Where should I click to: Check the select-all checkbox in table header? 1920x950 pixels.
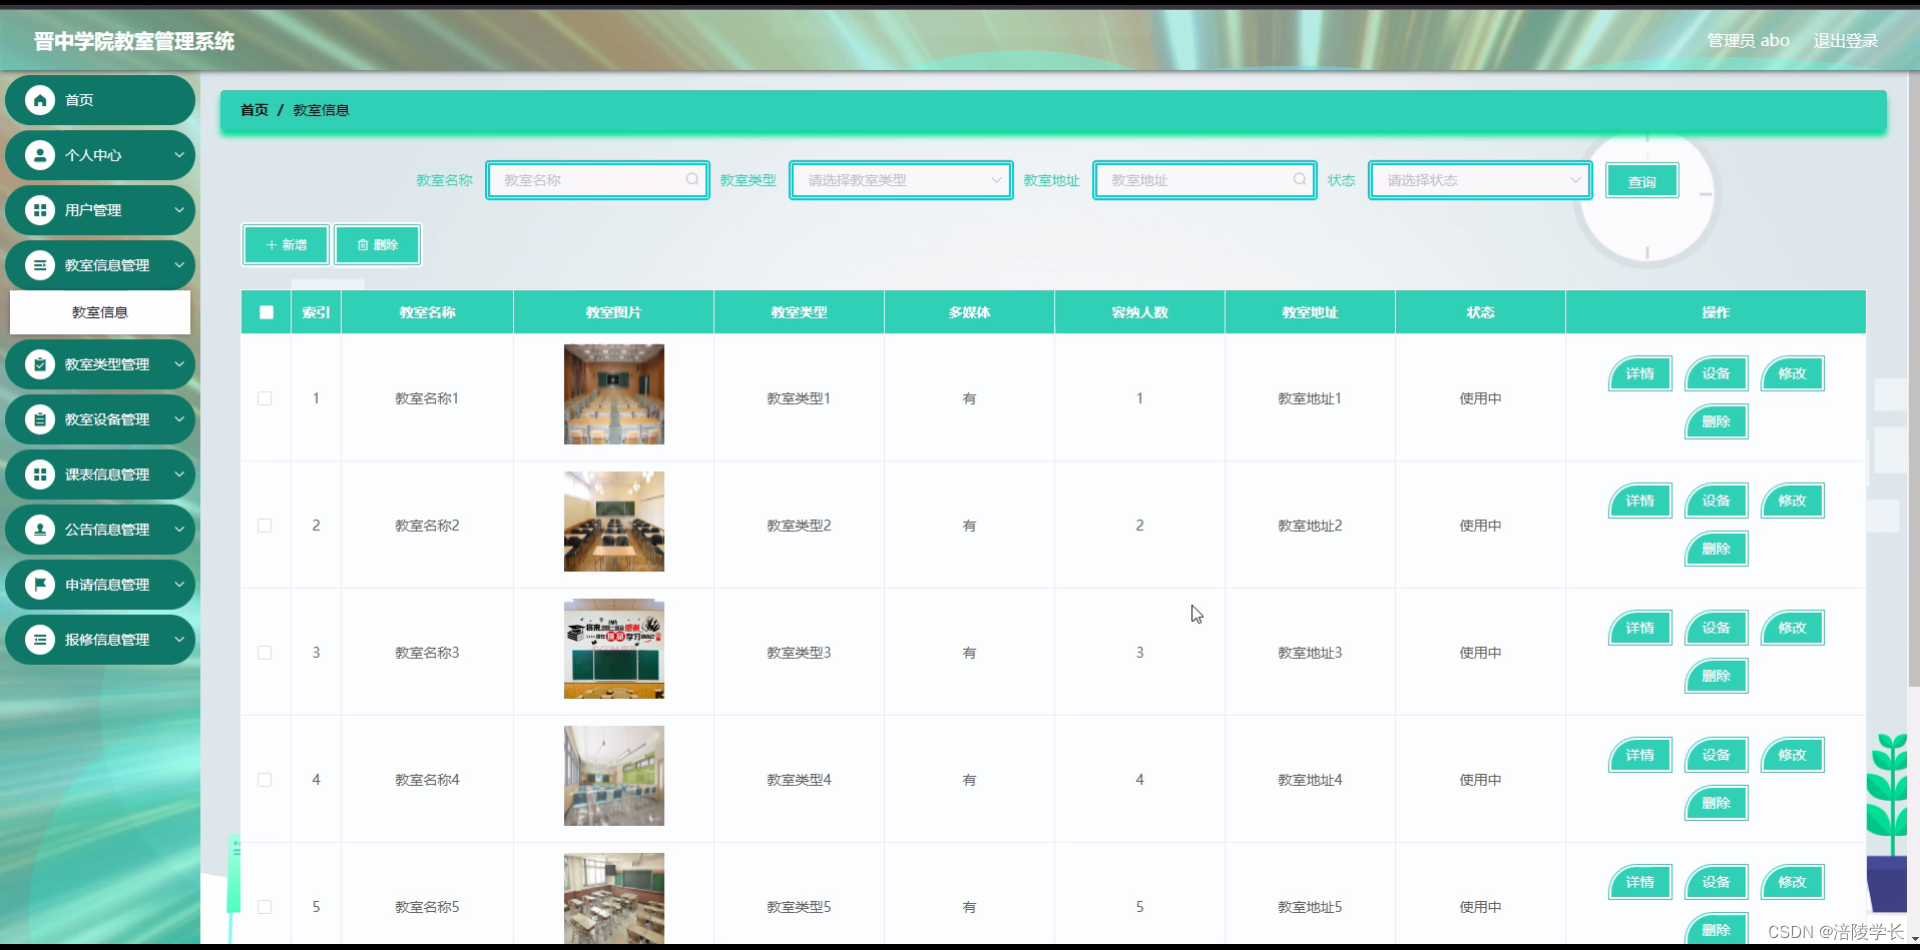point(265,312)
